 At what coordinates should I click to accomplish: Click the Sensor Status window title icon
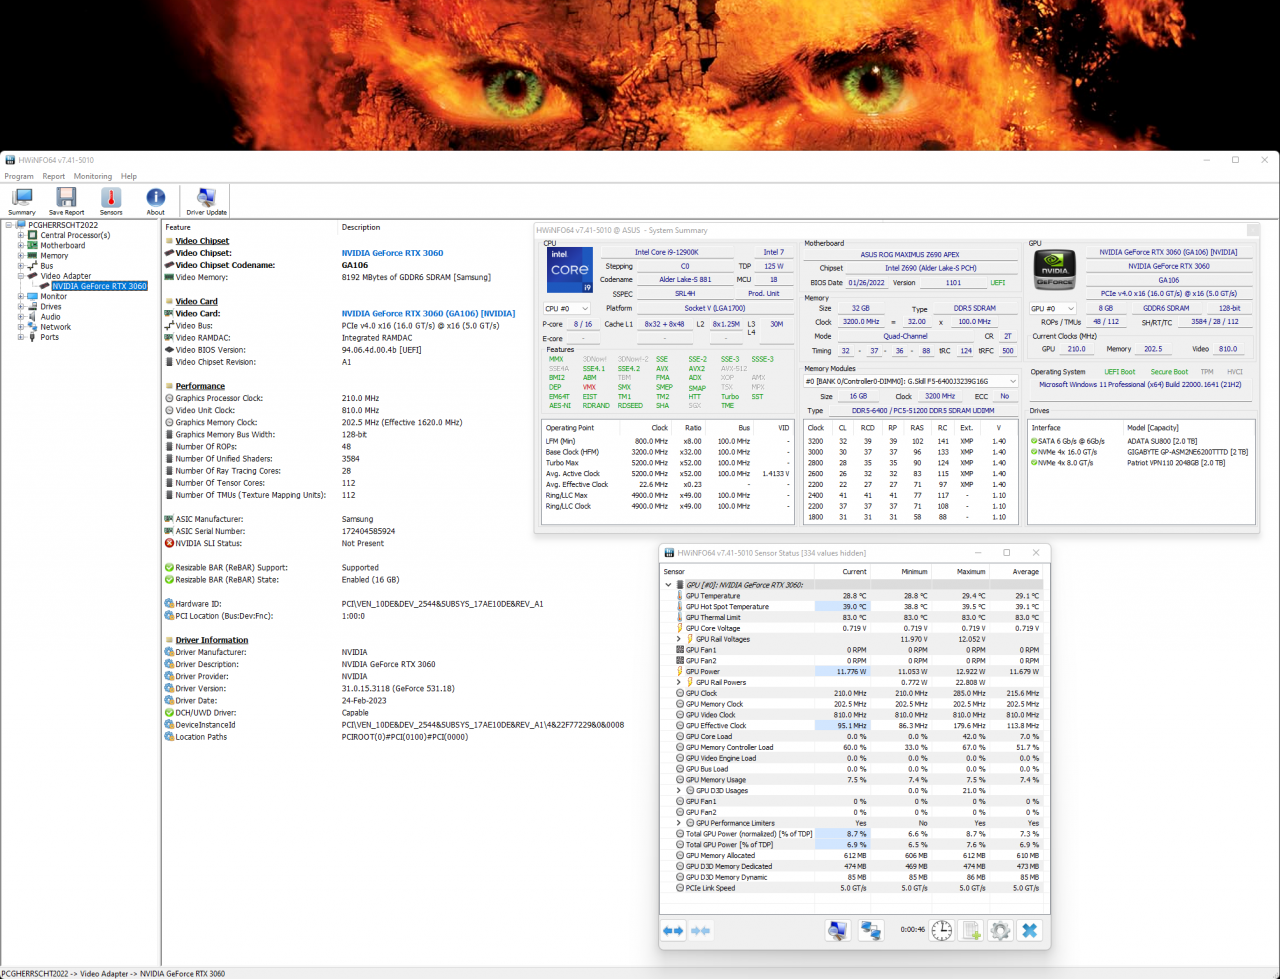click(669, 552)
